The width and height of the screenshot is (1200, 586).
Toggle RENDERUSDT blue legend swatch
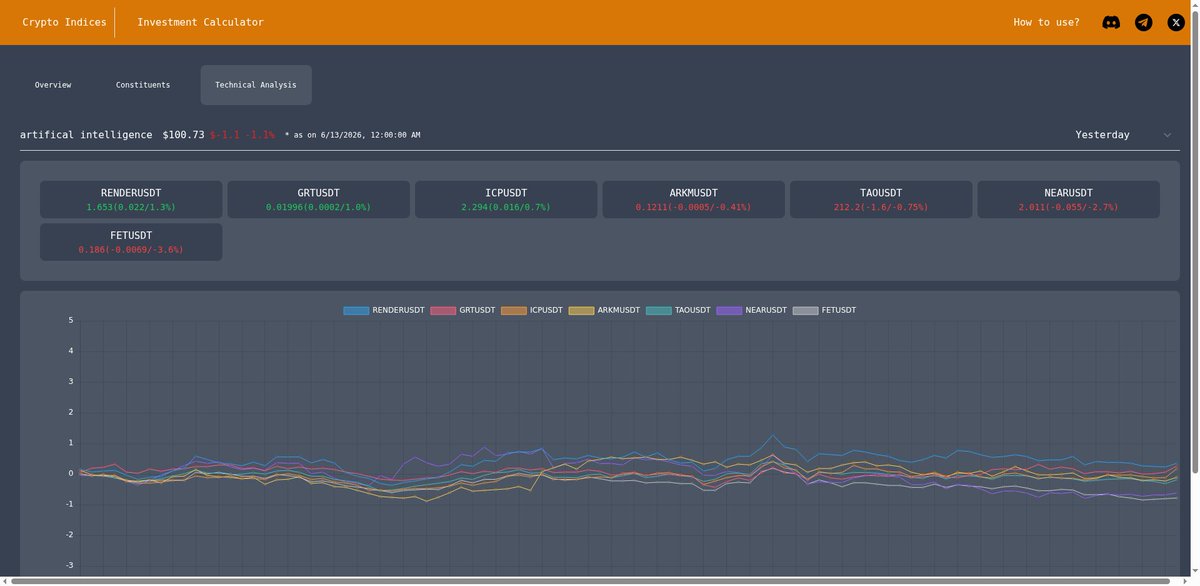click(x=356, y=311)
